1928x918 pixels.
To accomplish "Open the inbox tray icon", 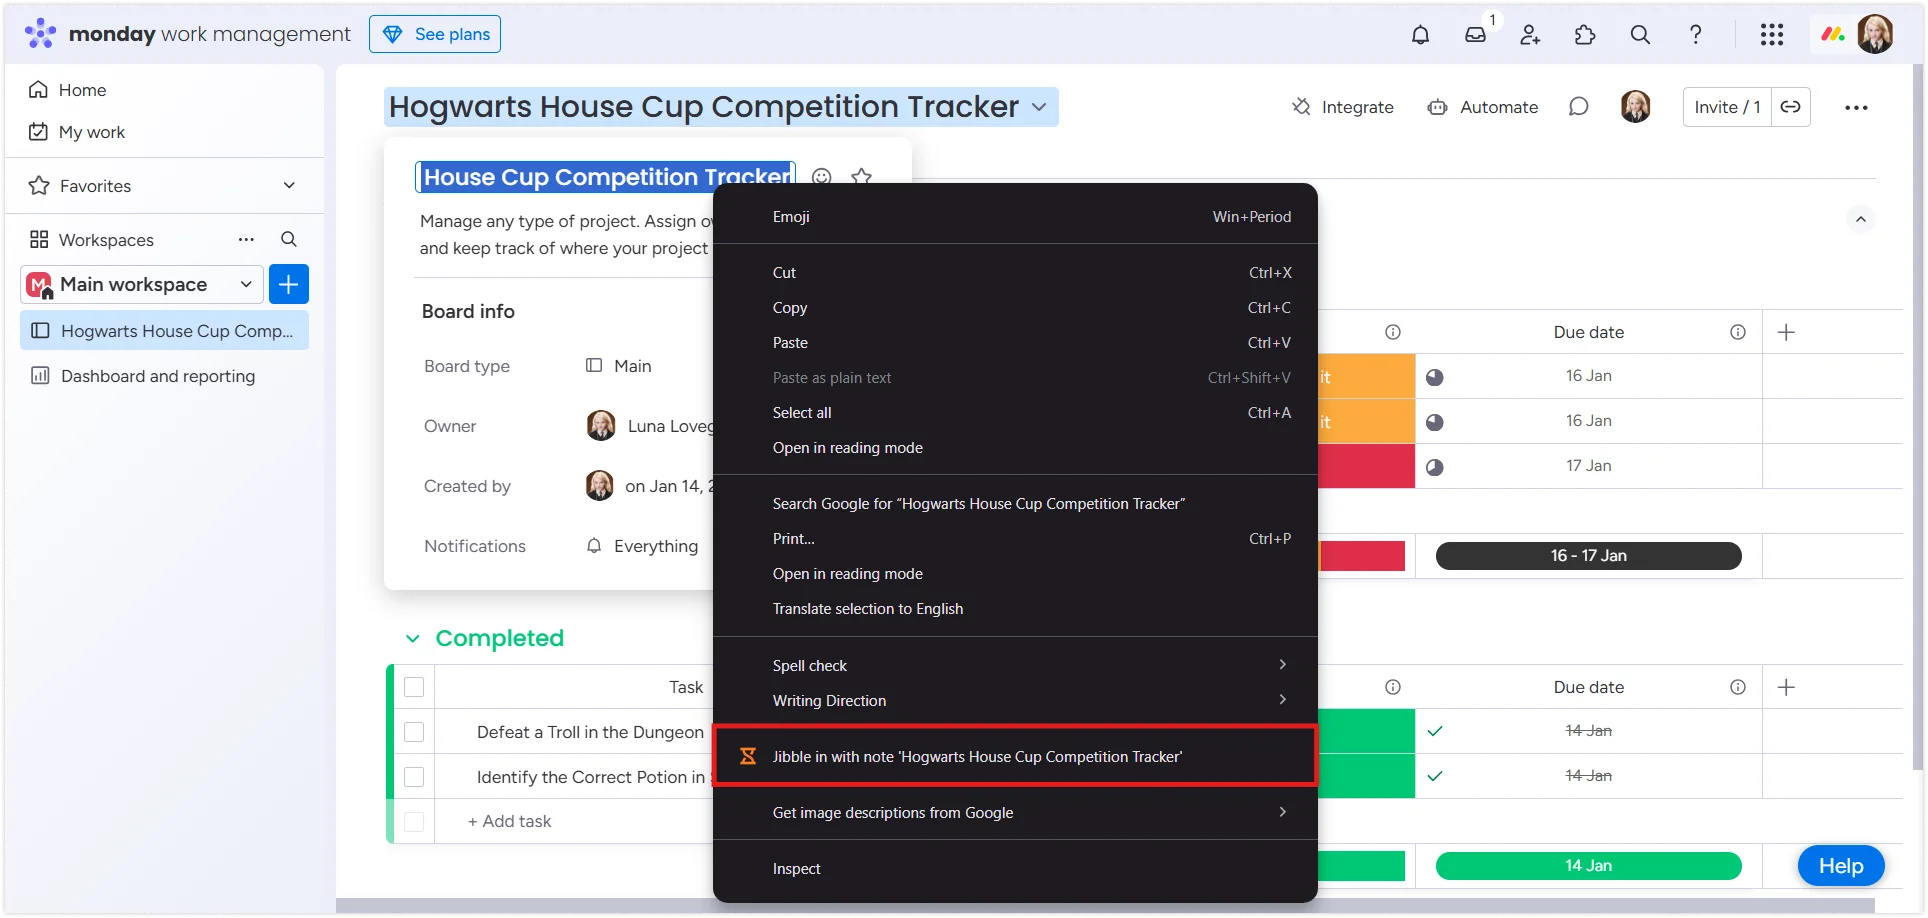I will pos(1475,35).
